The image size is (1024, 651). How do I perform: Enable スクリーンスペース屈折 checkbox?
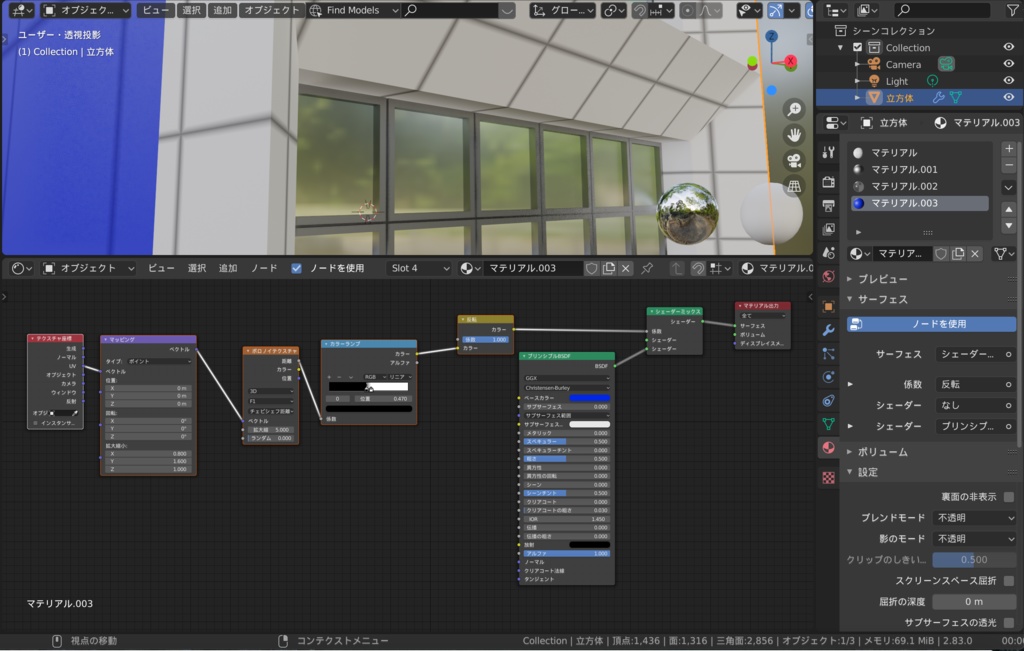coord(1008,580)
